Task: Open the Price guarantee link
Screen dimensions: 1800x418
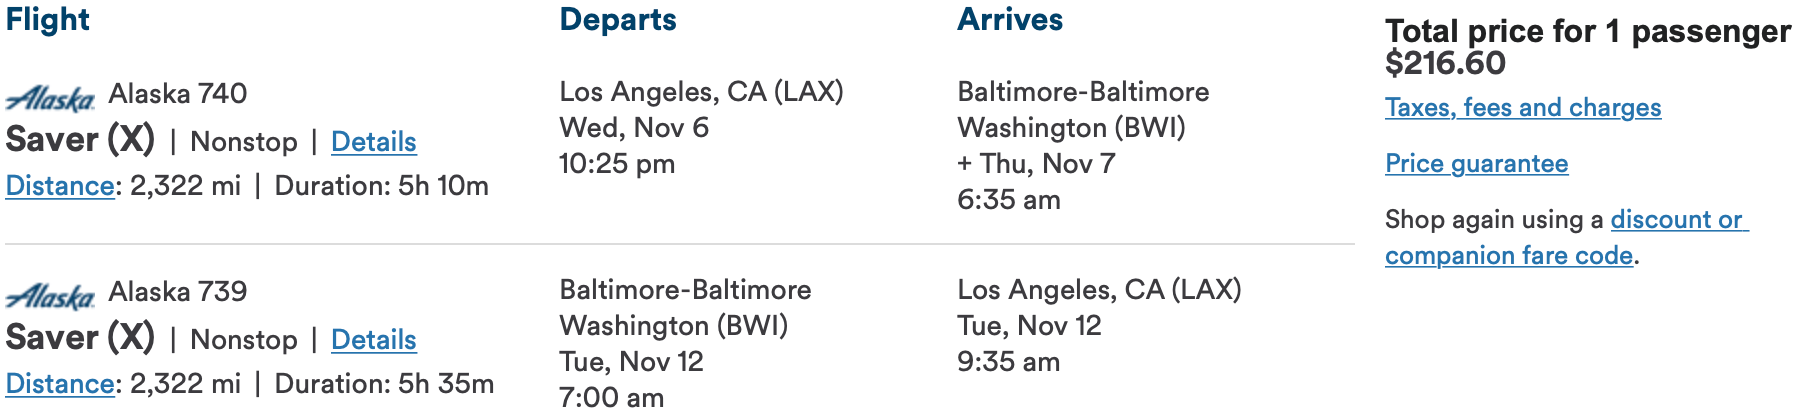Action: (x=1476, y=164)
